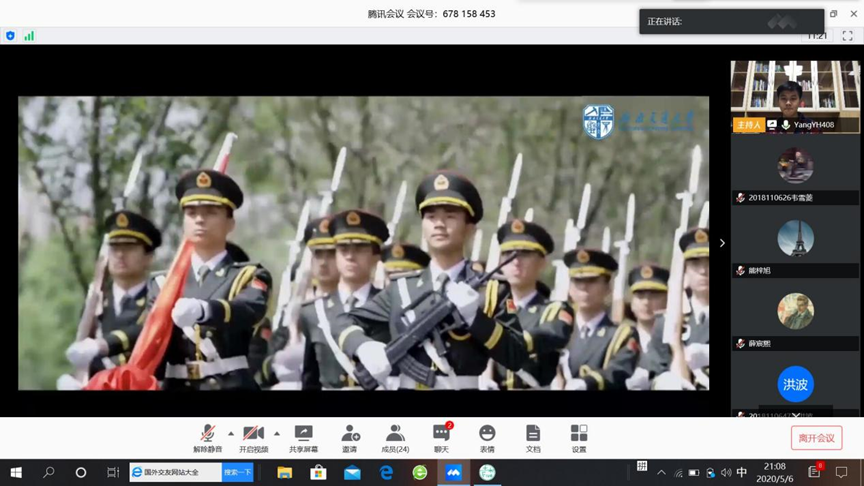
Task: Expand audio options arrow beside 解除静音
Action: point(231,433)
